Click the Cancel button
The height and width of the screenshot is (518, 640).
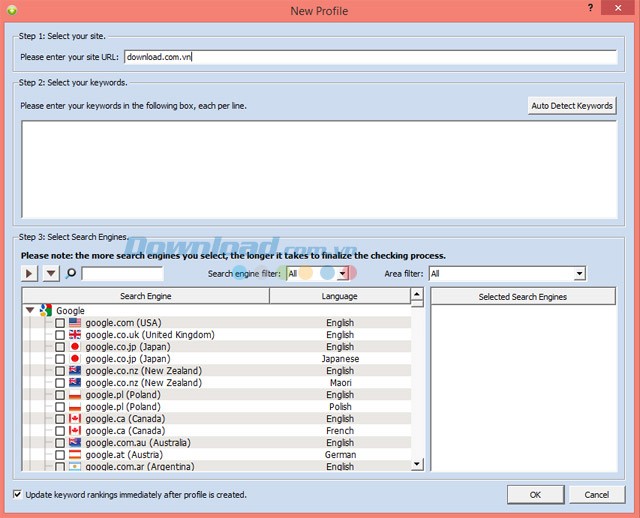tap(597, 495)
